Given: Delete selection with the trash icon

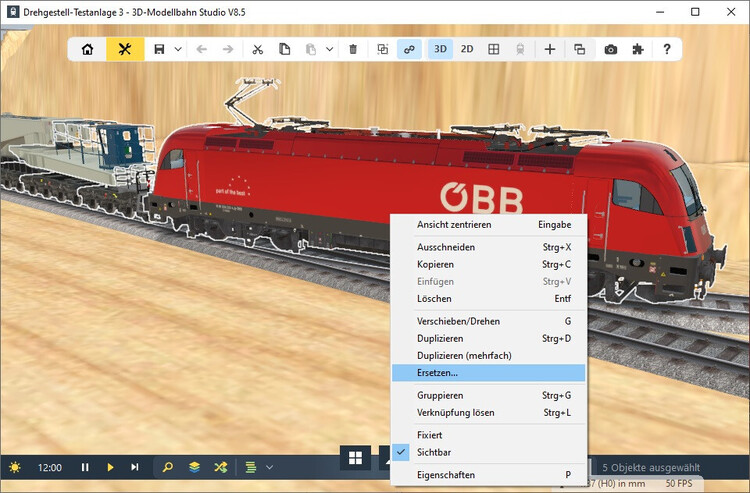Looking at the screenshot, I should (x=353, y=49).
